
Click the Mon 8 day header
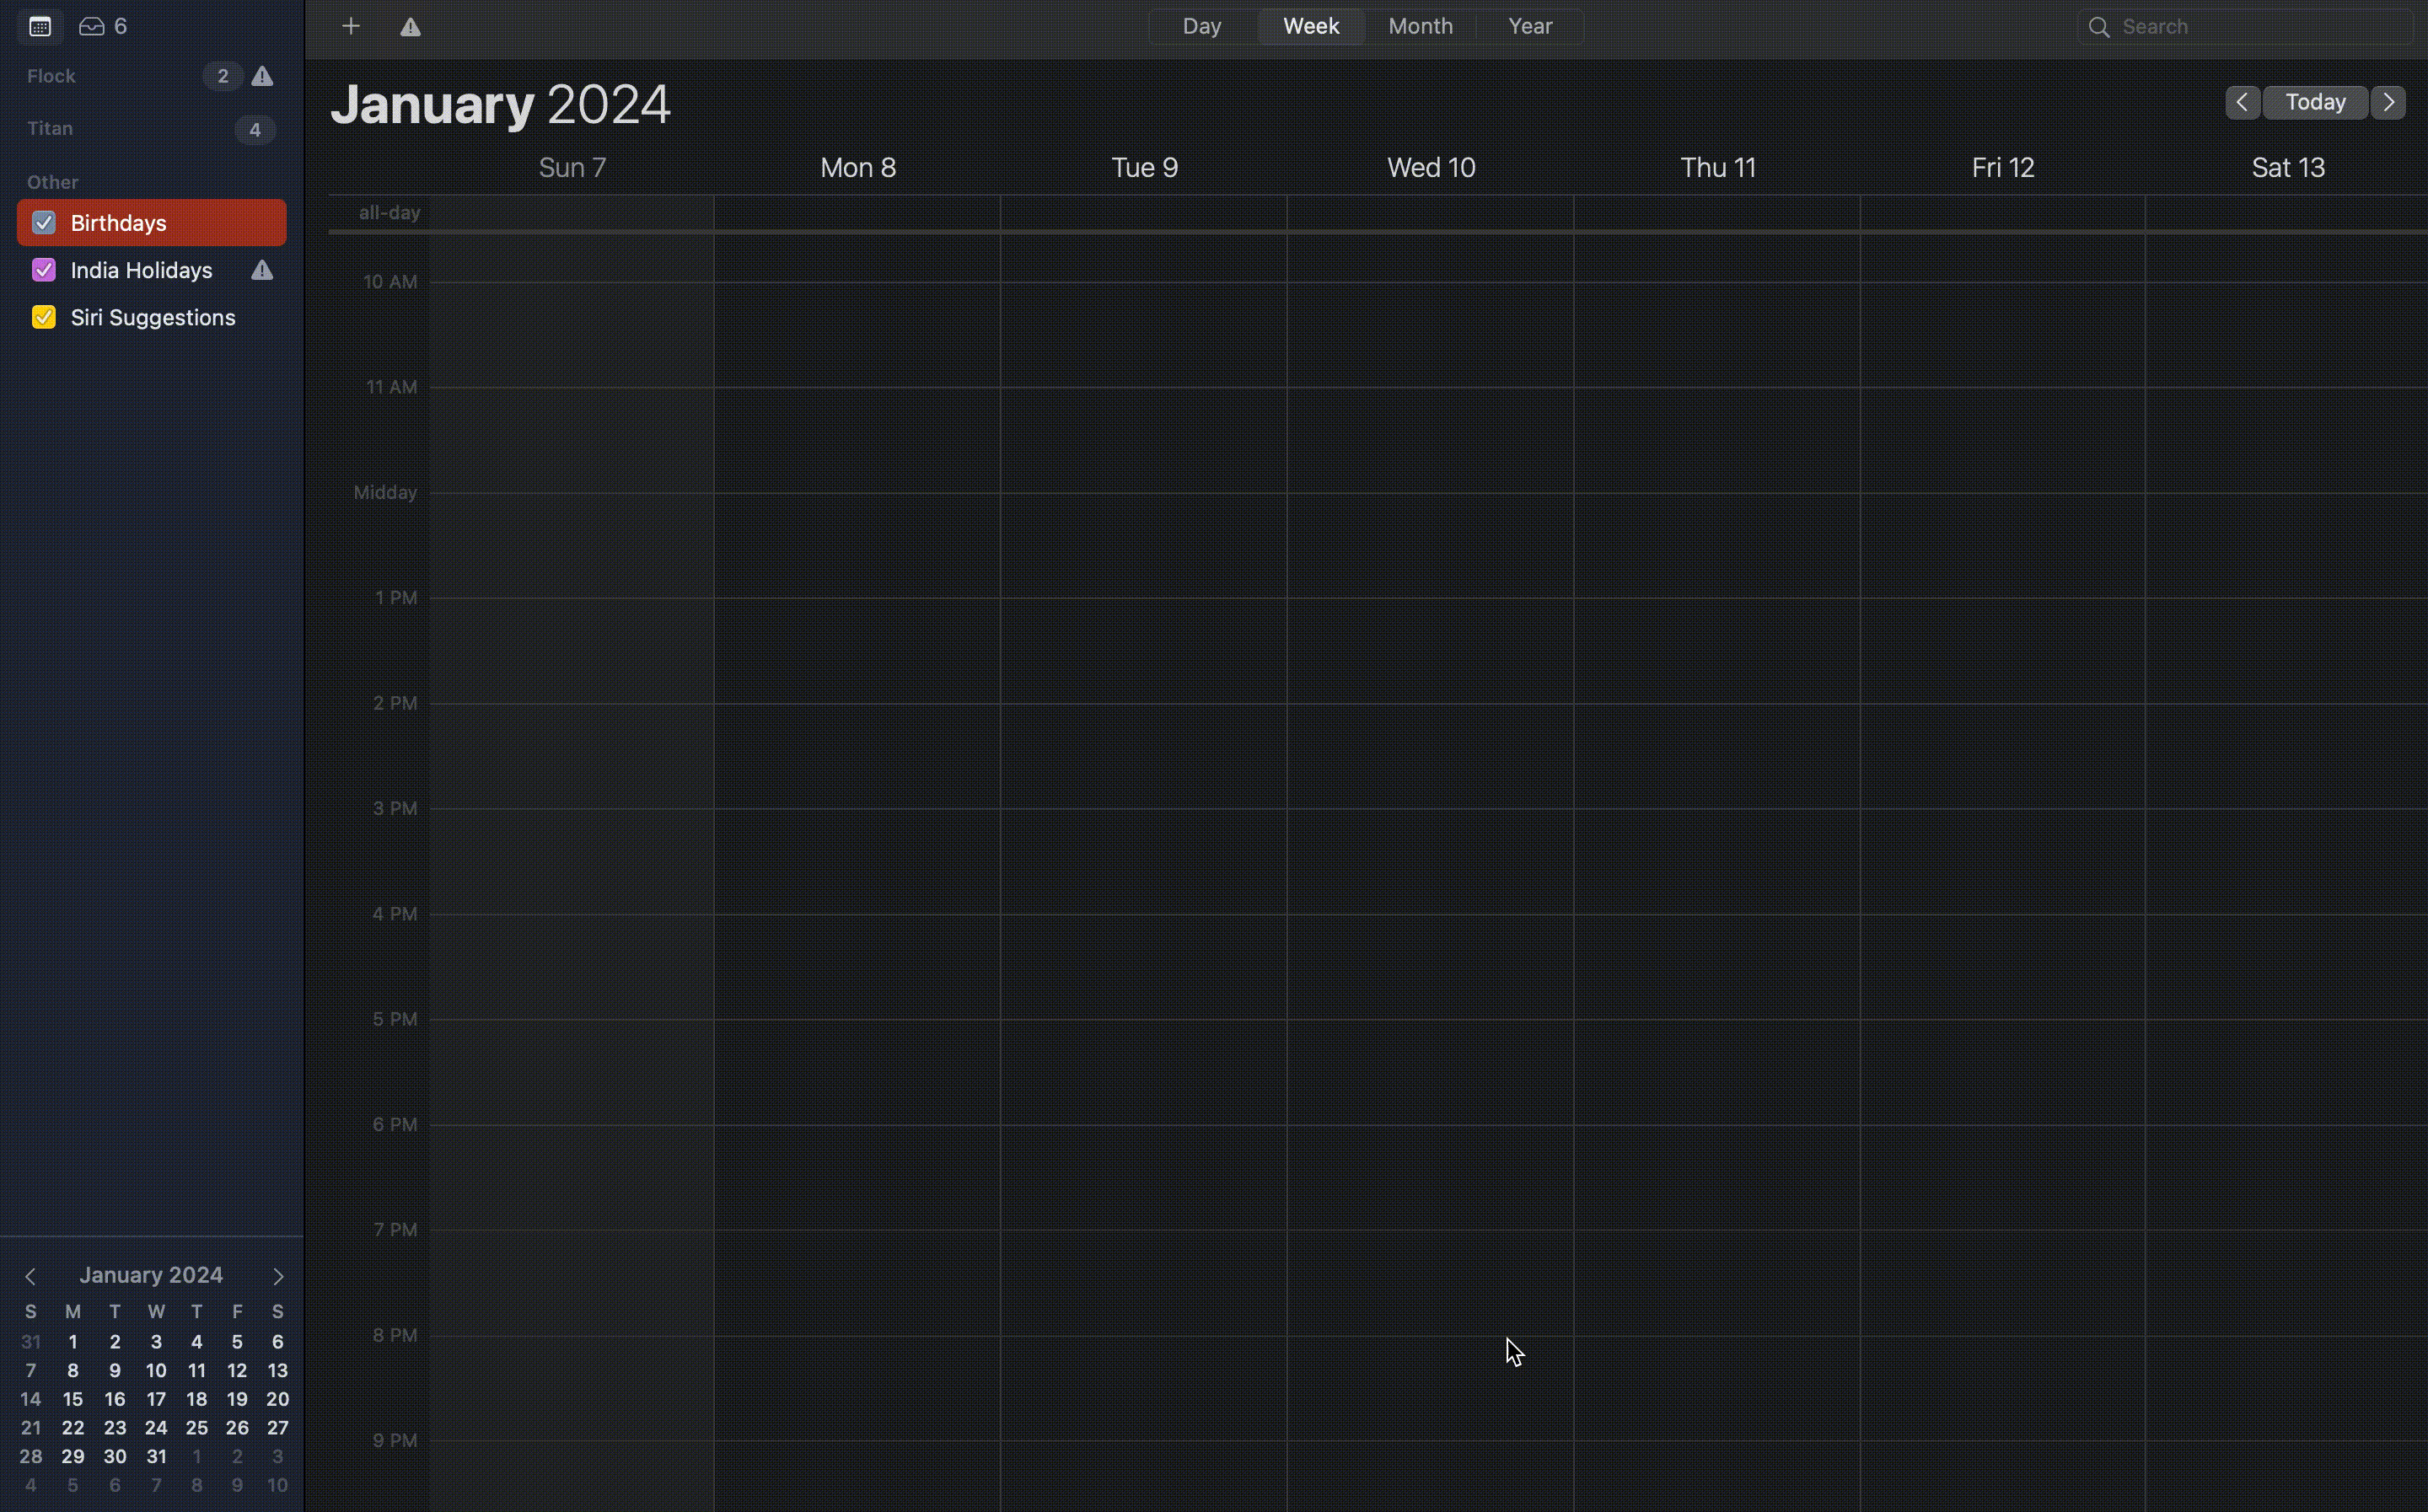(858, 167)
